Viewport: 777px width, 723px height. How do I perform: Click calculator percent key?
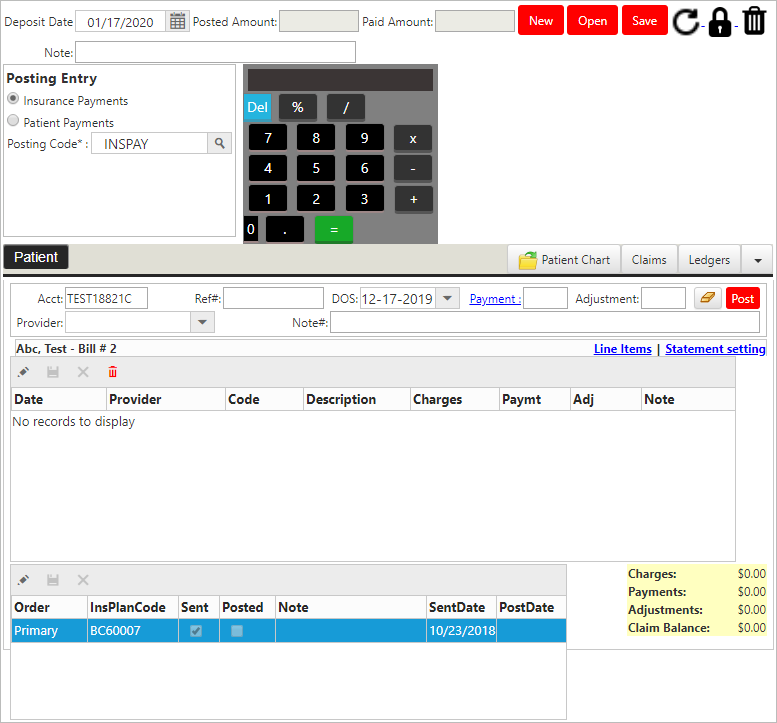click(x=298, y=107)
